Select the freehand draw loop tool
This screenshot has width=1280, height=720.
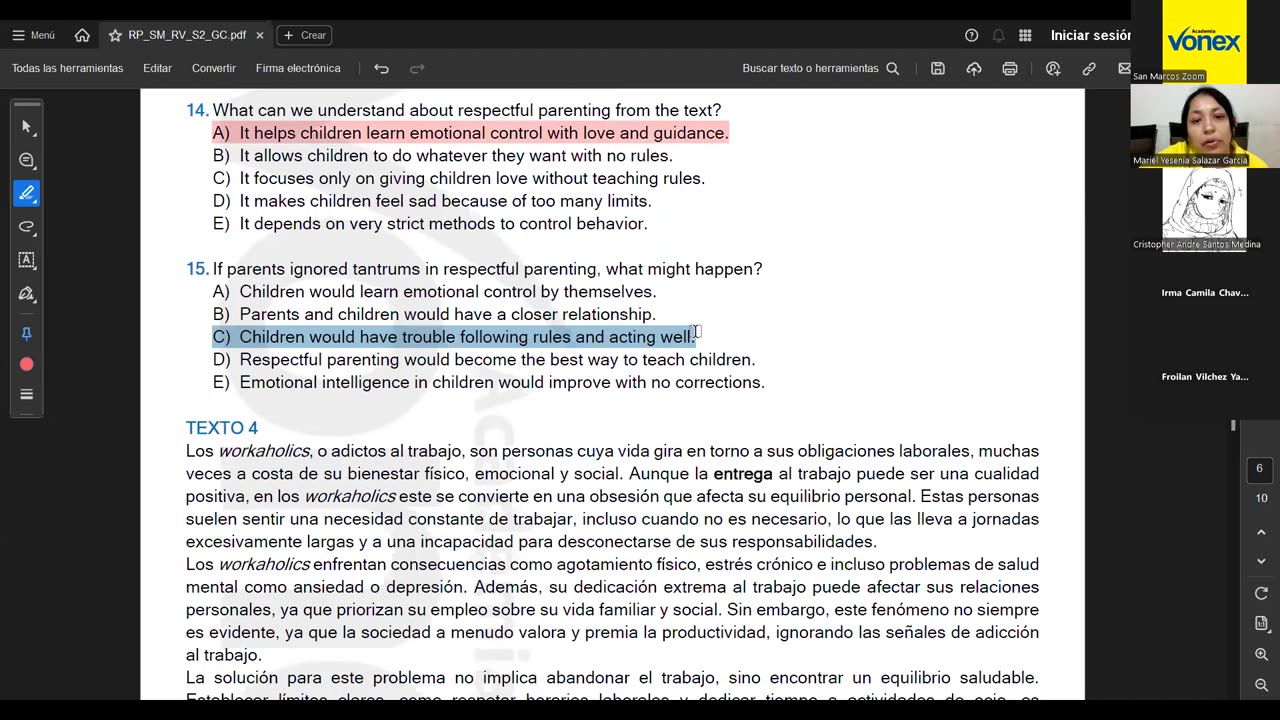[27, 226]
